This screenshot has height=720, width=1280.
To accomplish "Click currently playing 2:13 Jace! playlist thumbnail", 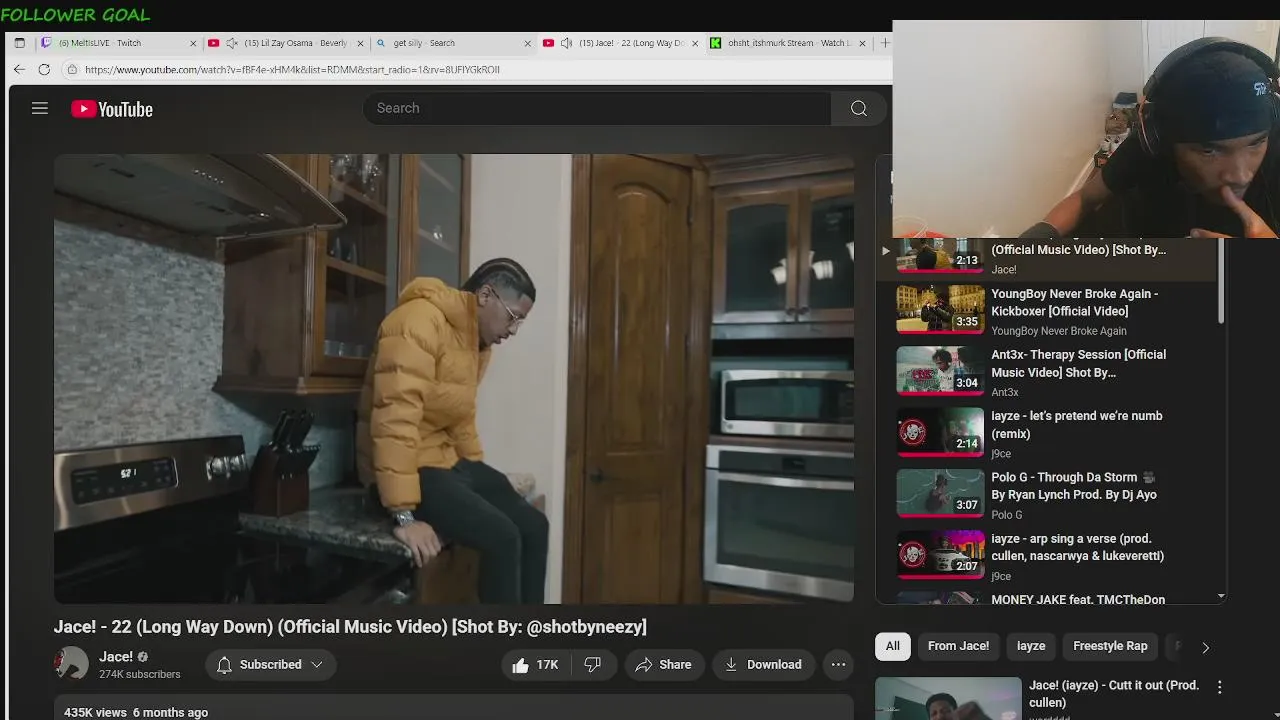I will (940, 256).
